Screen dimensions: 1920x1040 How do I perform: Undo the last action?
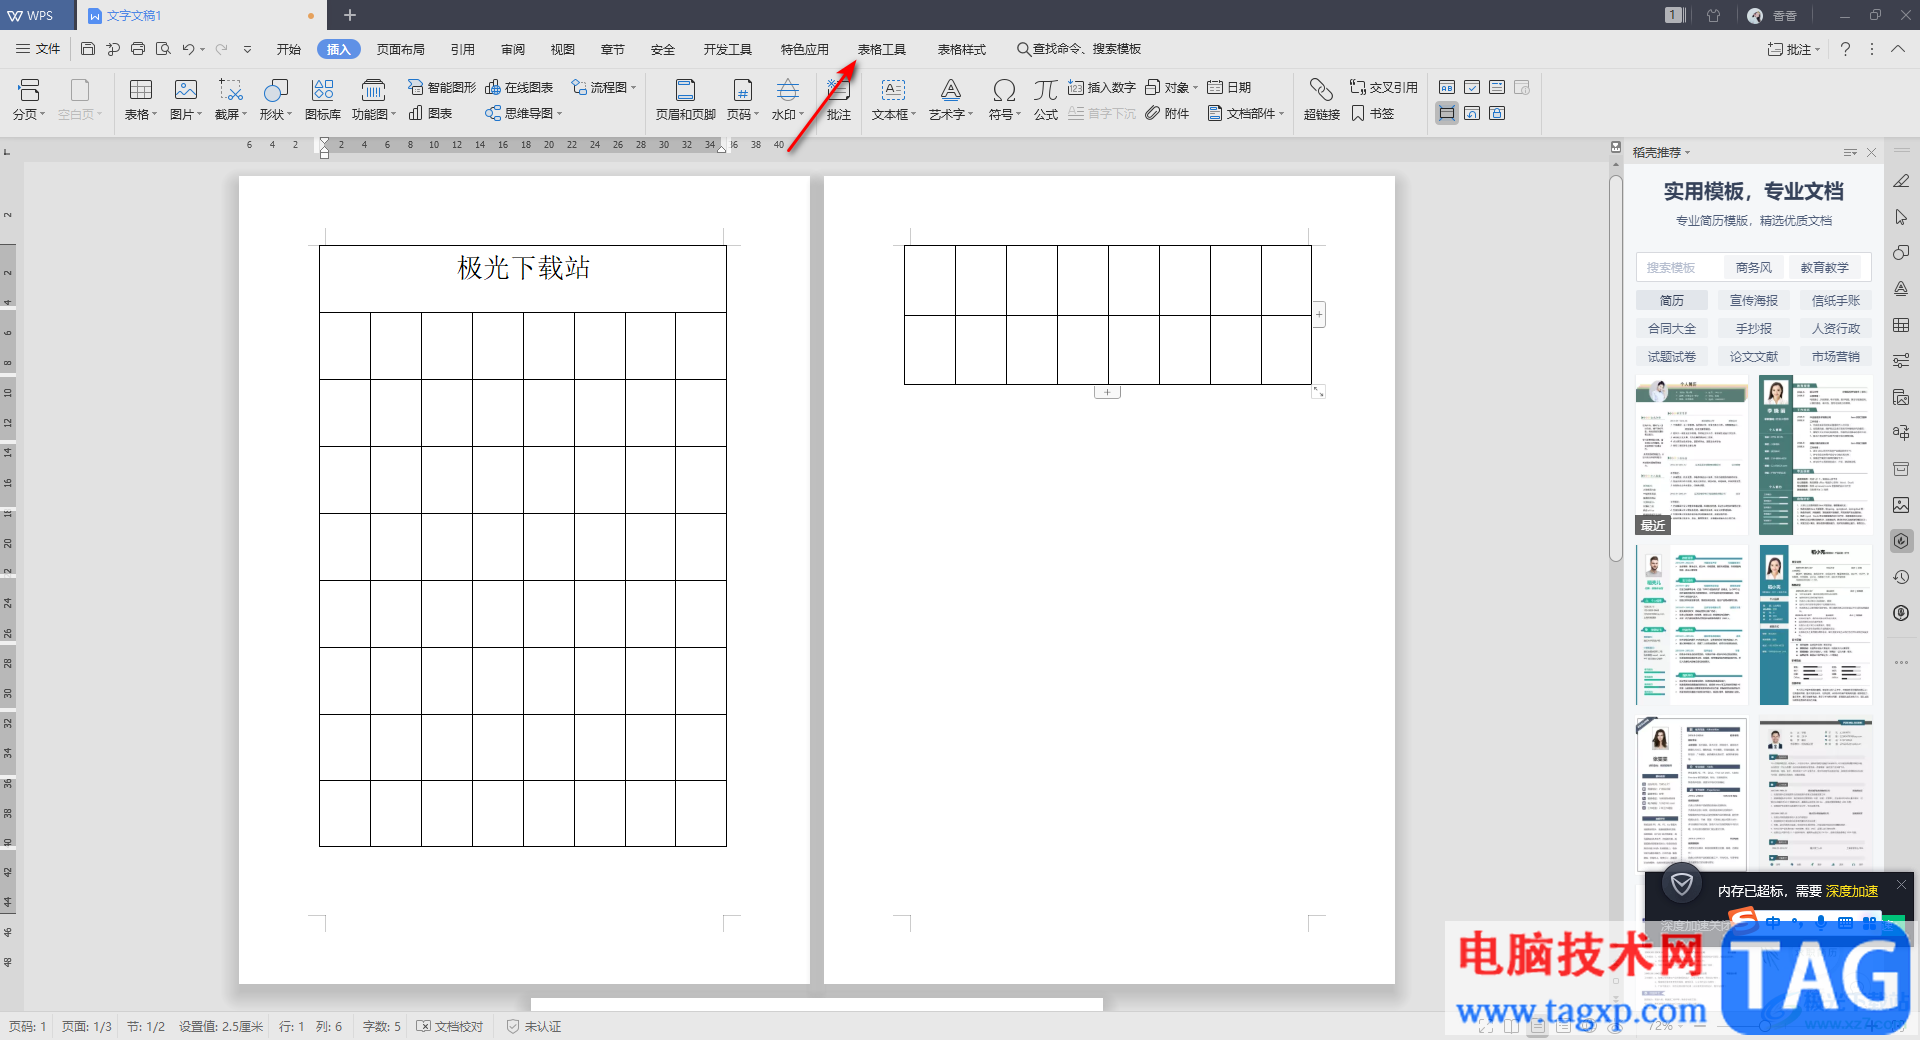coord(187,49)
